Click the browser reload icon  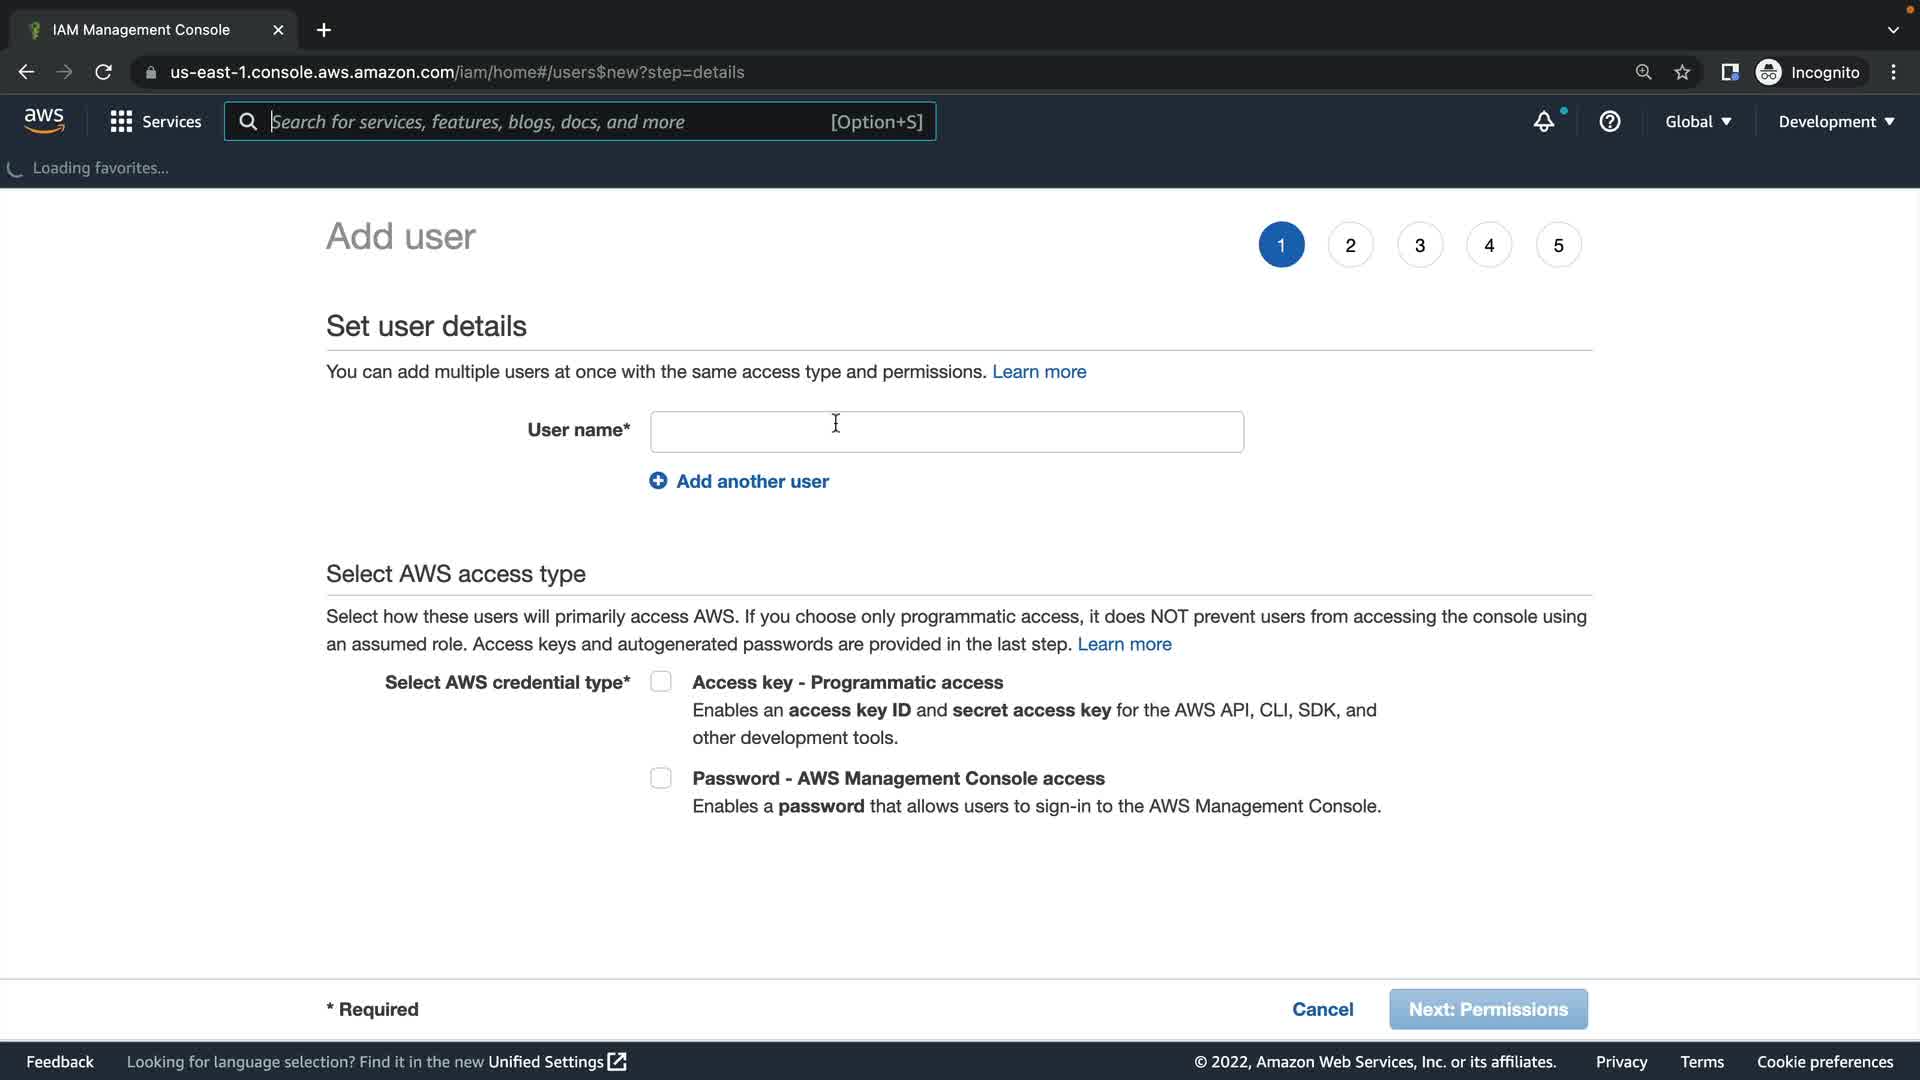point(103,72)
